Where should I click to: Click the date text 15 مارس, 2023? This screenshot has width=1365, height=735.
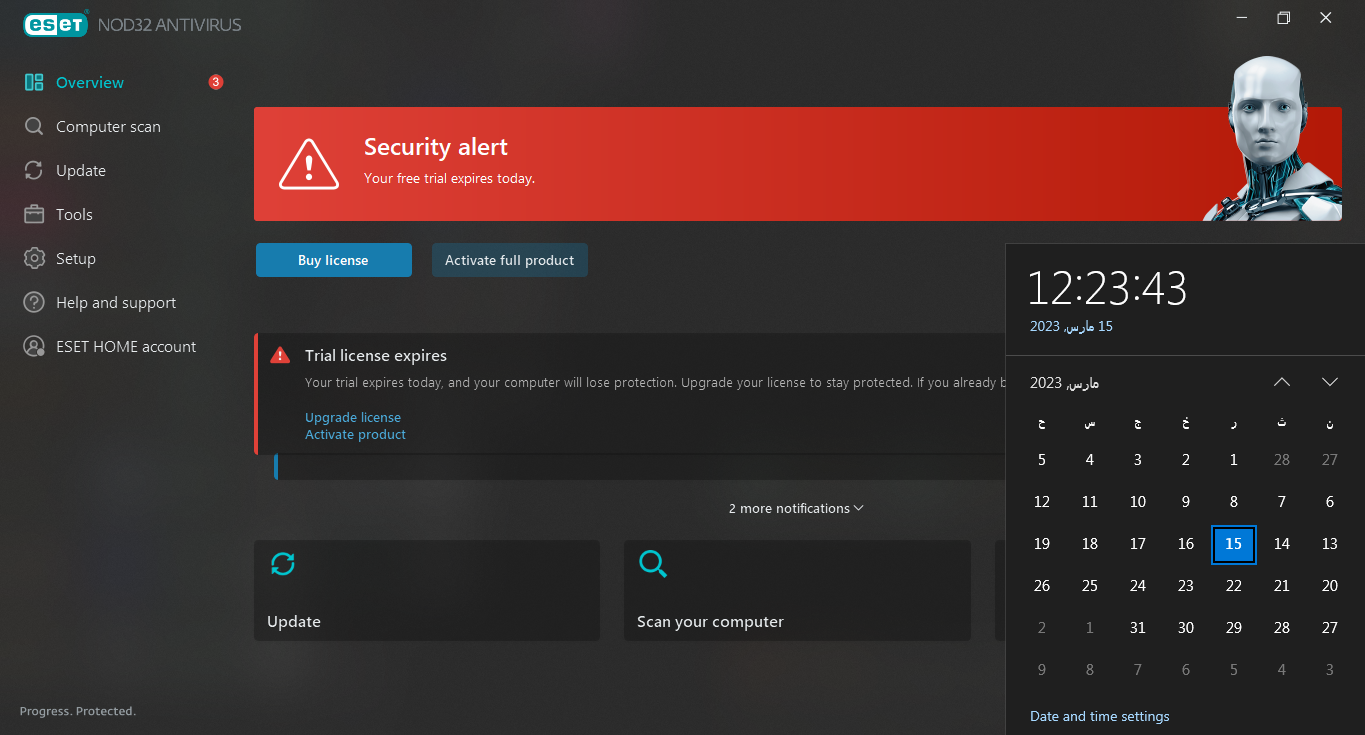click(1071, 327)
